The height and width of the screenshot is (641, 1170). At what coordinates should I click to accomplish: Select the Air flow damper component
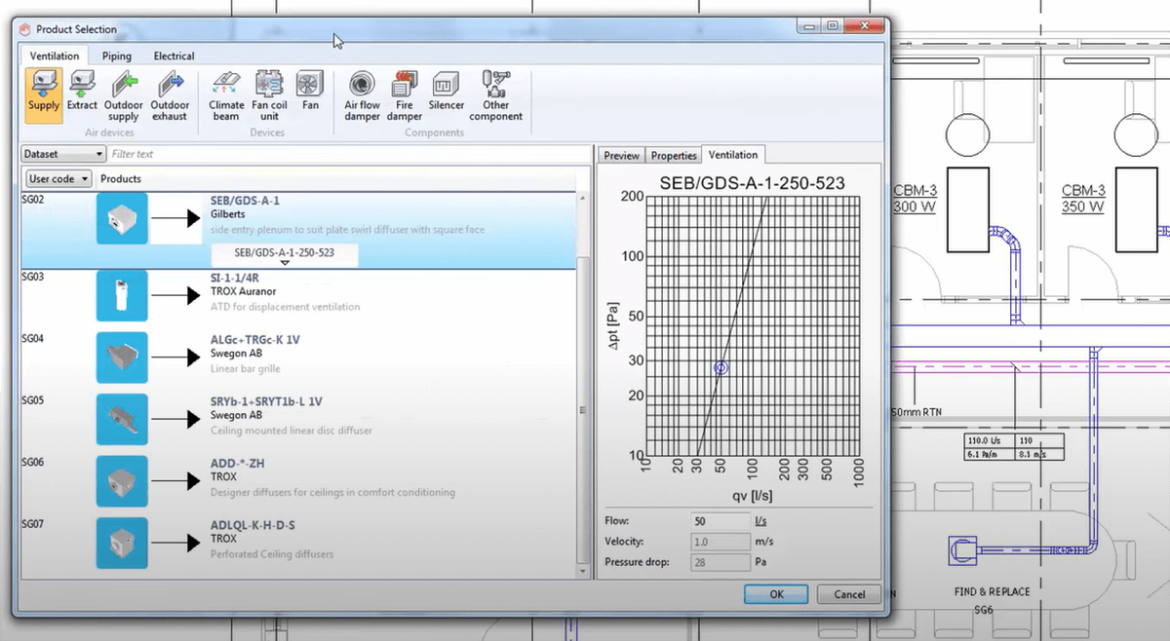pyautogui.click(x=362, y=94)
